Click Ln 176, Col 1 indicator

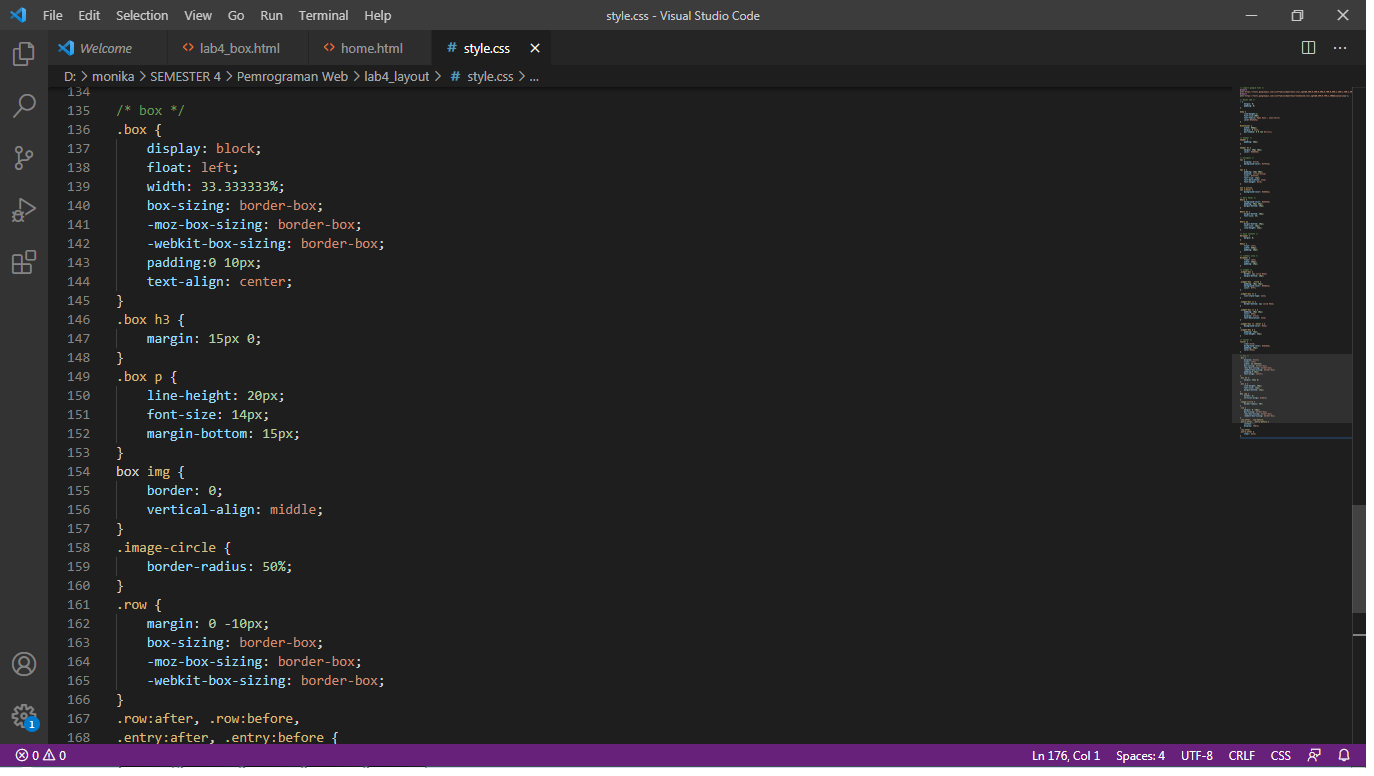(1066, 756)
